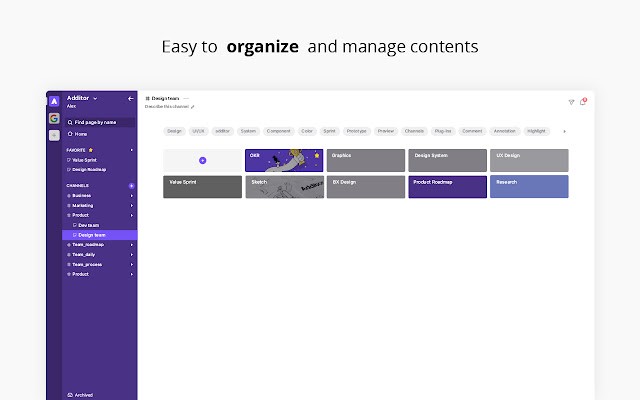Open the filter icon at top right
The image size is (640, 400).
tap(571, 102)
